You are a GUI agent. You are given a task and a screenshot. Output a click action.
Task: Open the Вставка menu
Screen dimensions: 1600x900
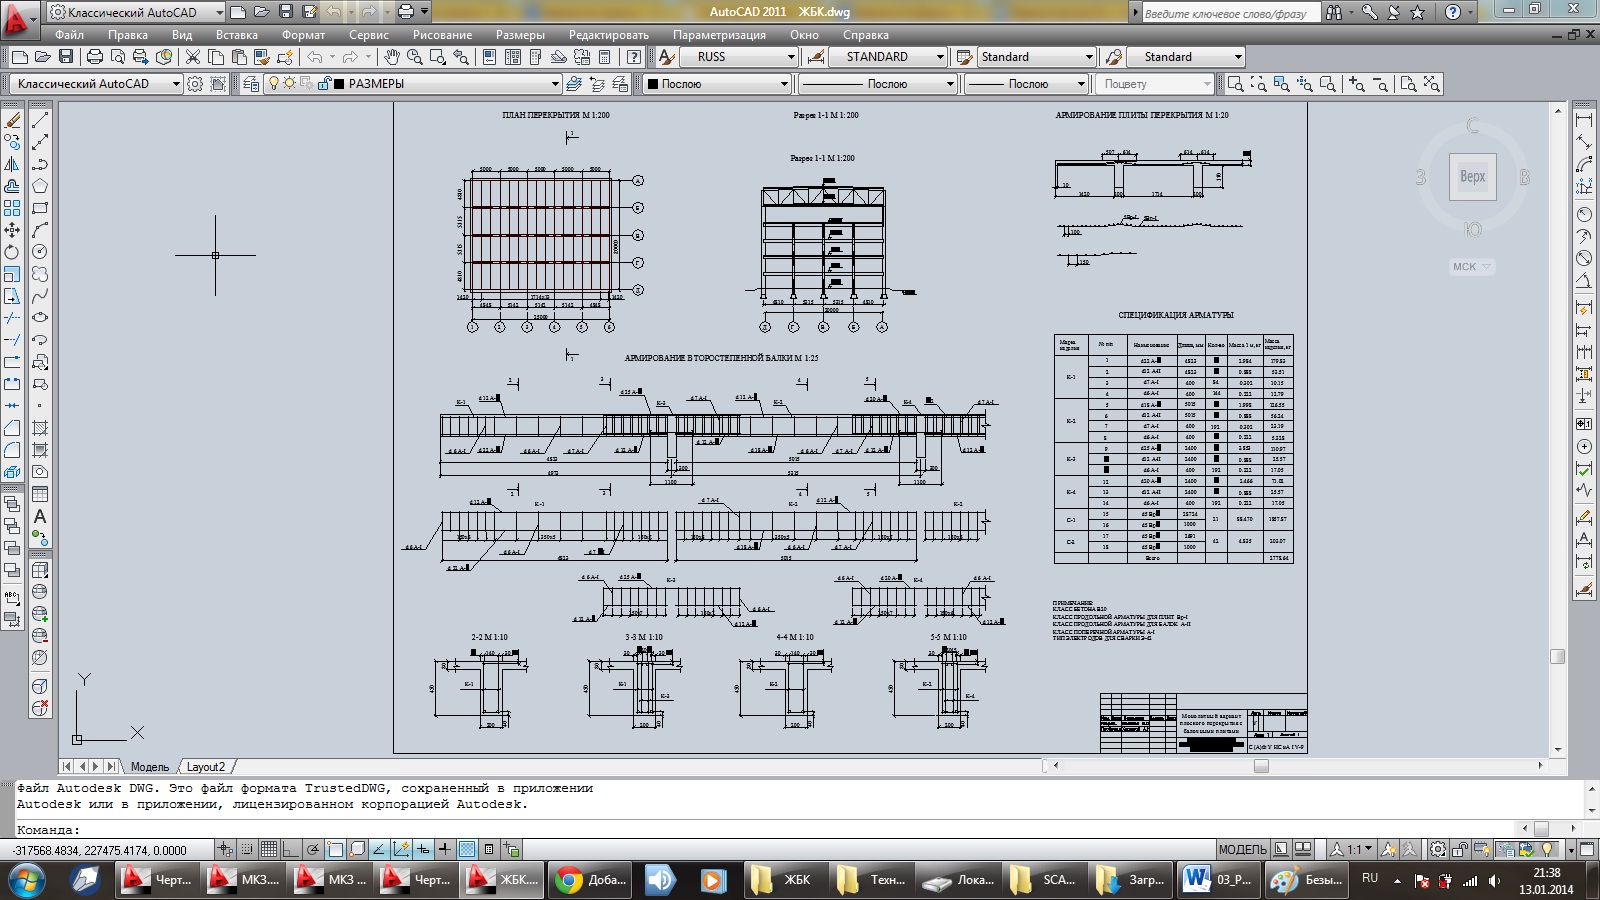(x=236, y=35)
